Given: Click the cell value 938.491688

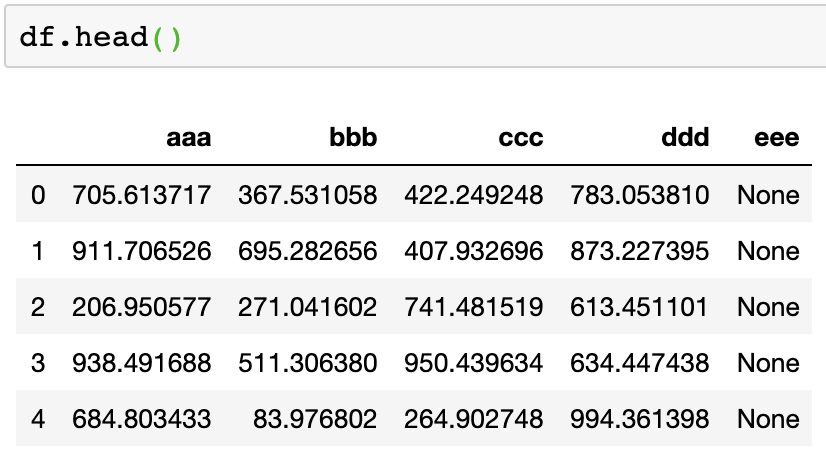Looking at the screenshot, I should tap(141, 362).
